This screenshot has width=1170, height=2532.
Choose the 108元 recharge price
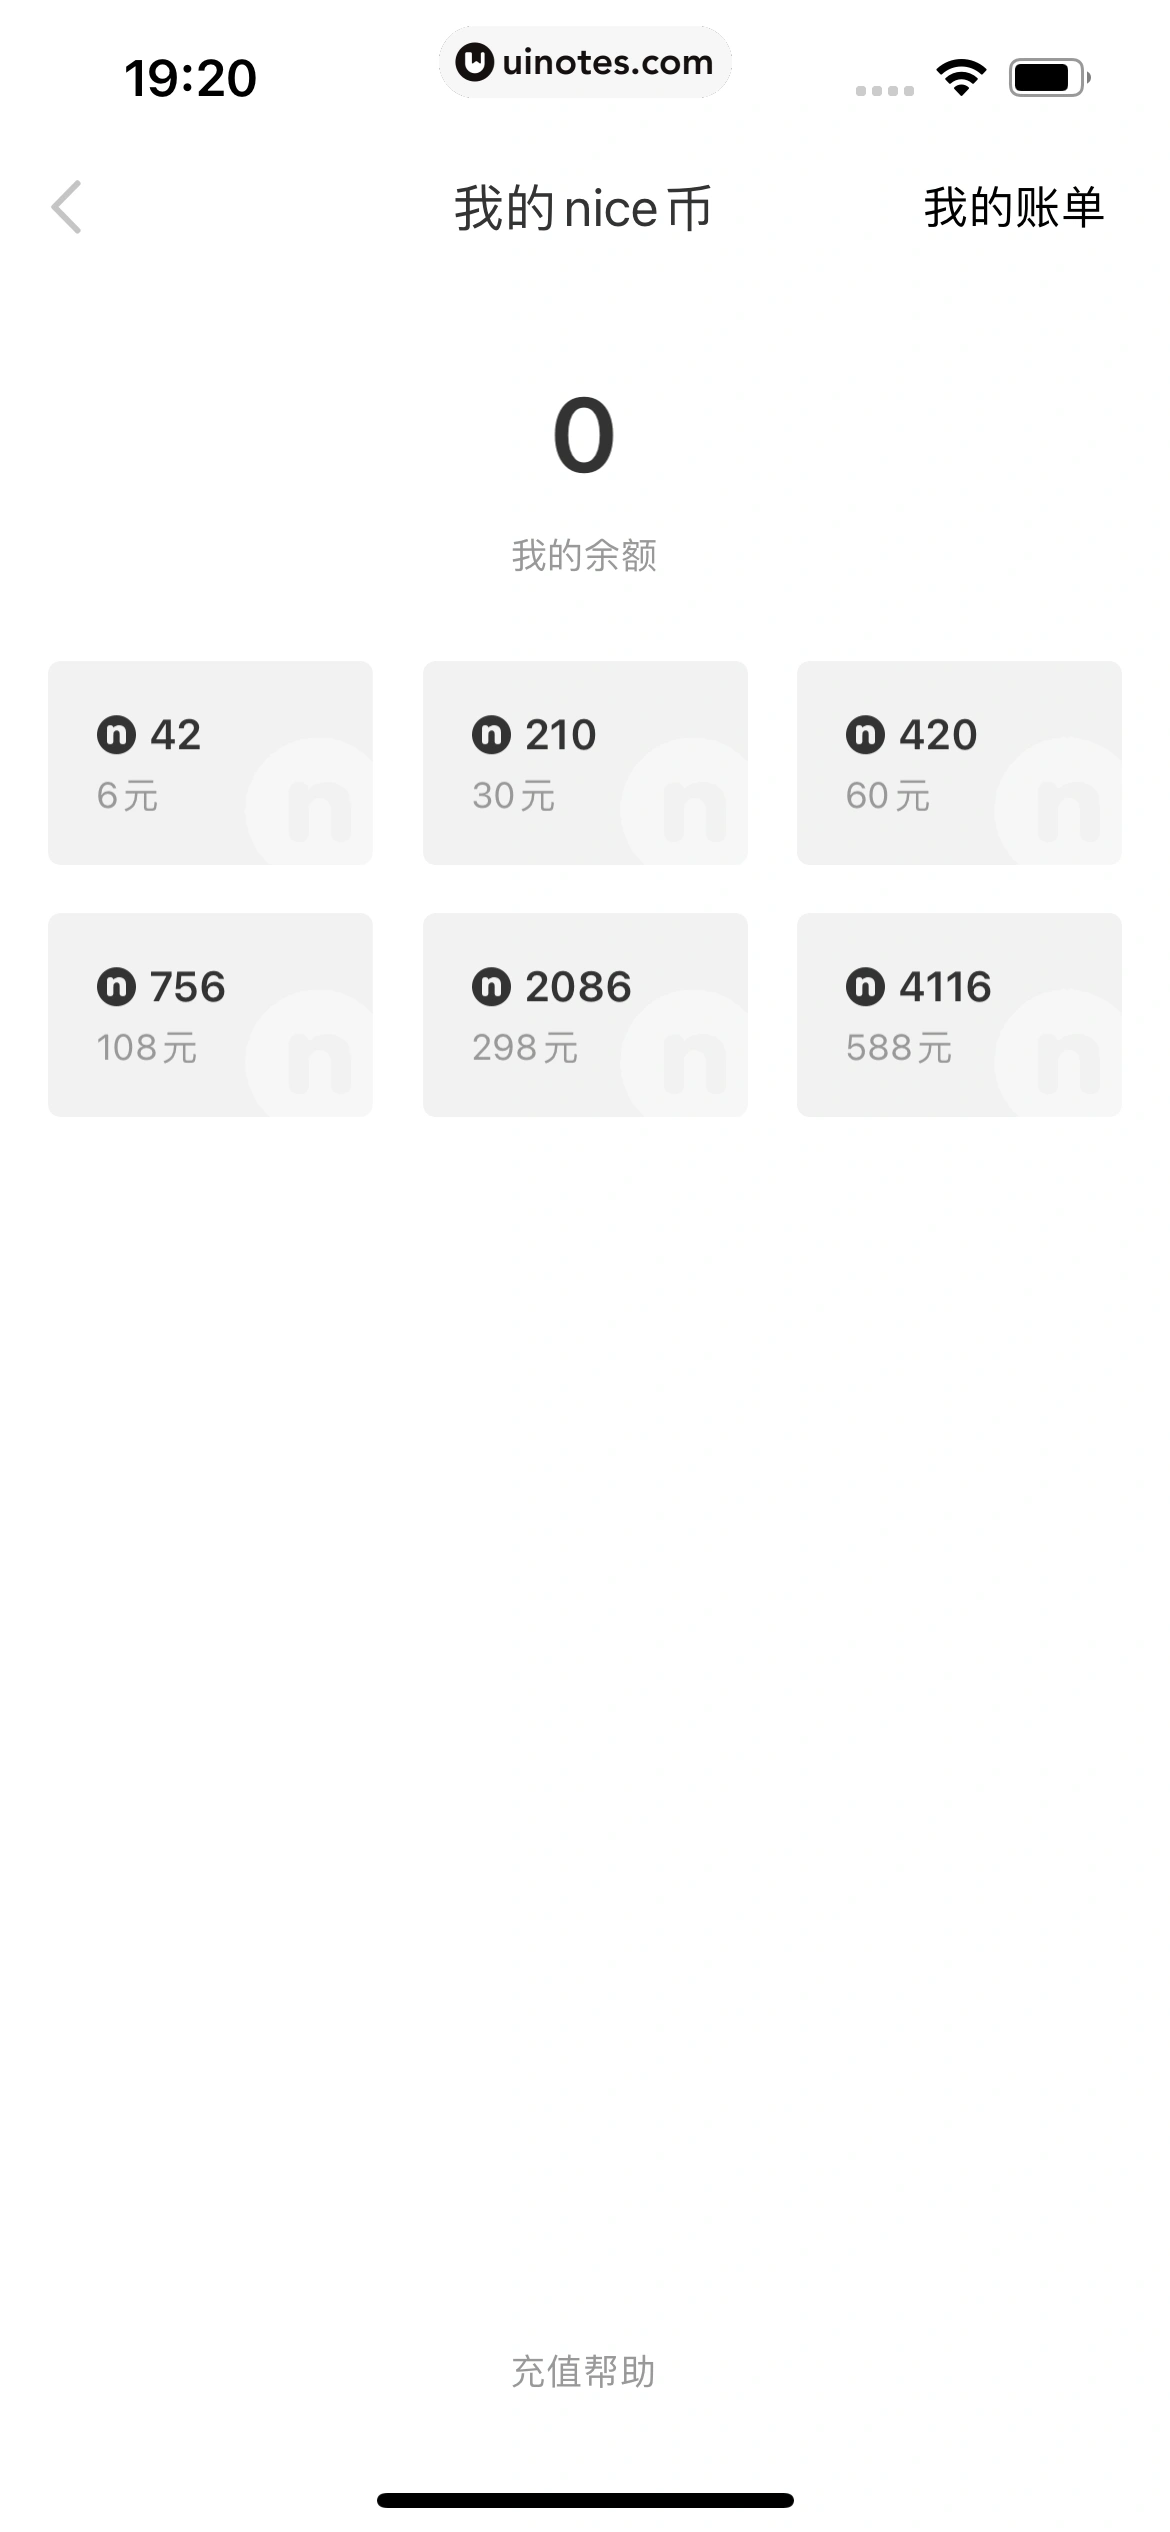[x=147, y=1048]
